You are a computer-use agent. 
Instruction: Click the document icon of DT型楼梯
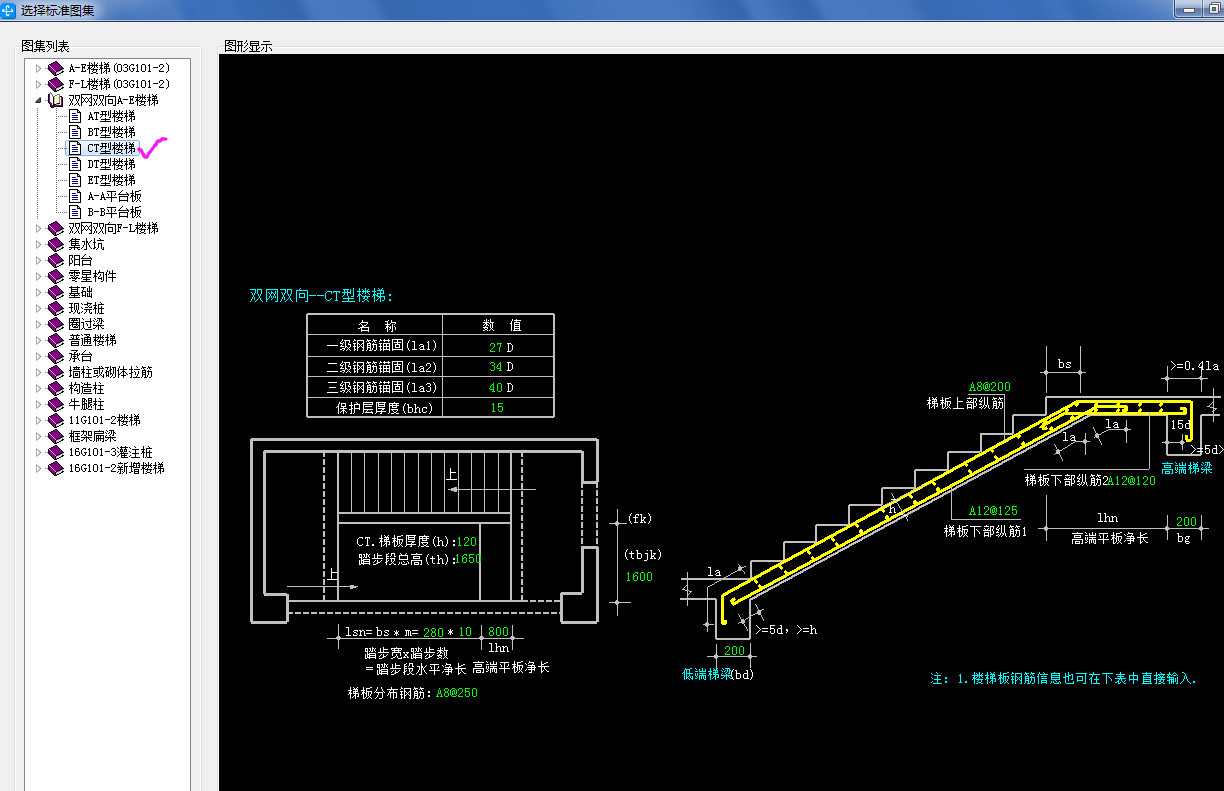pos(75,164)
